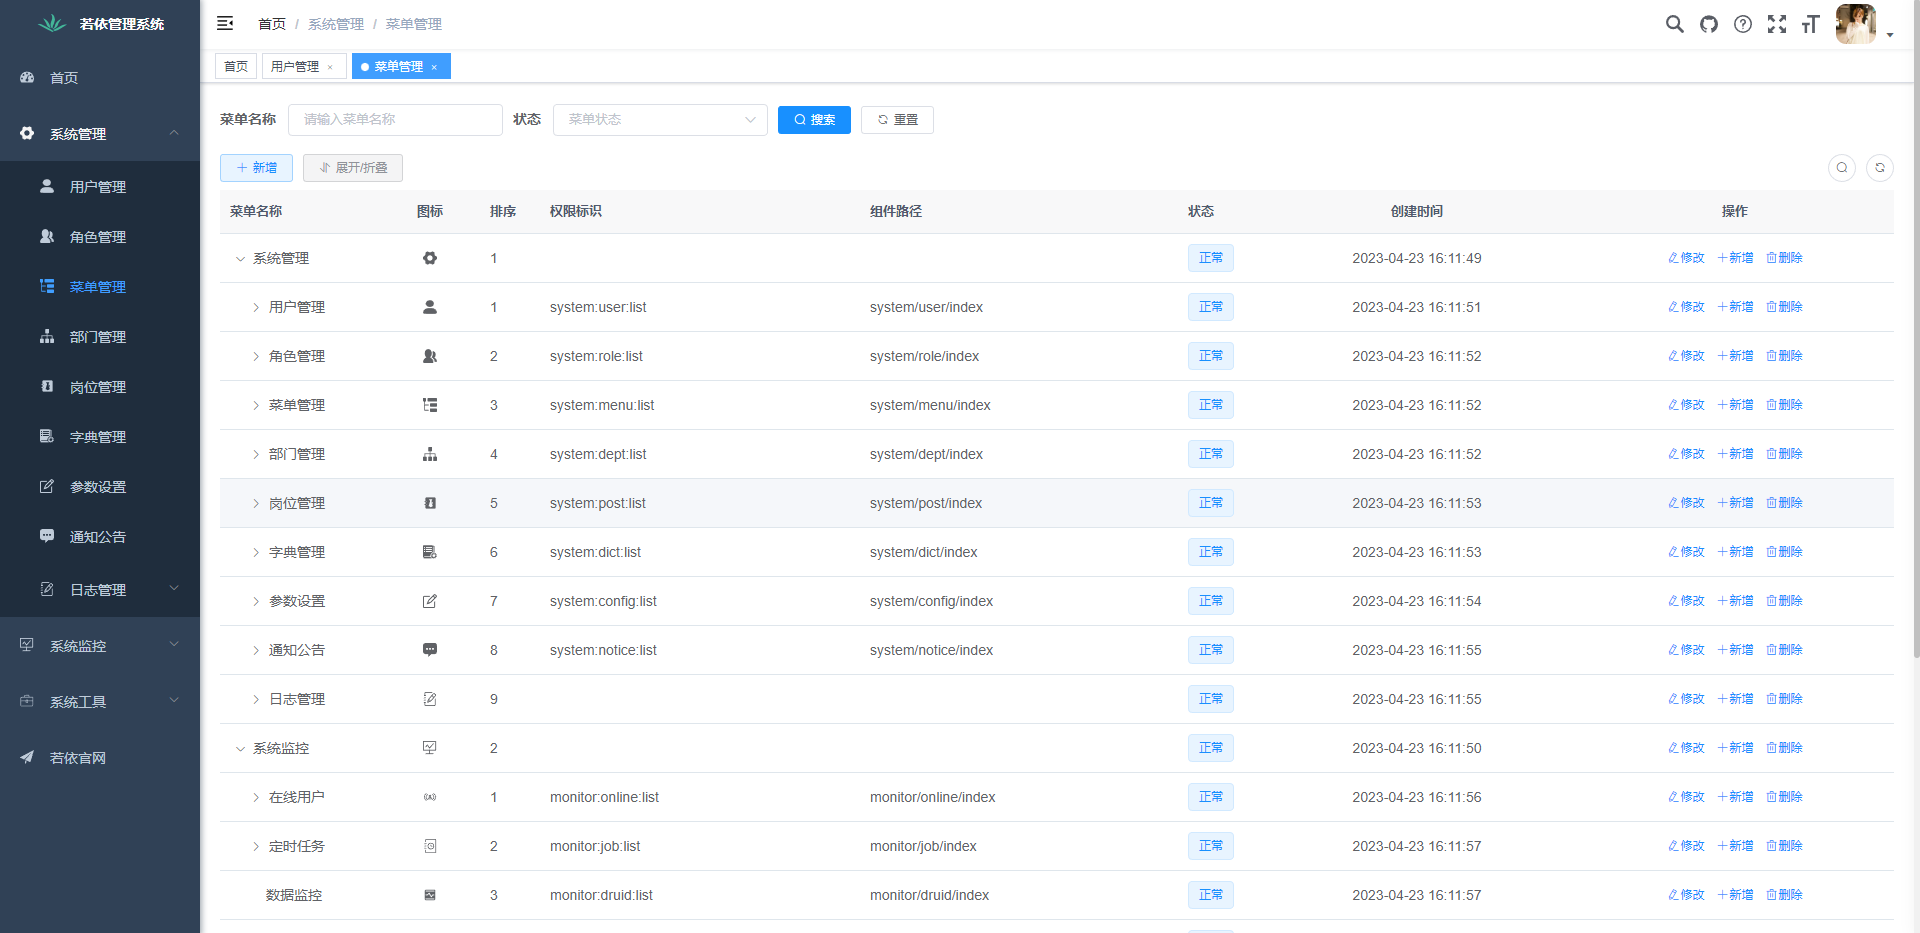Screen dimensions: 1920x933
Task: Expand 系统监控 in the sidebar
Action: pos(100,646)
